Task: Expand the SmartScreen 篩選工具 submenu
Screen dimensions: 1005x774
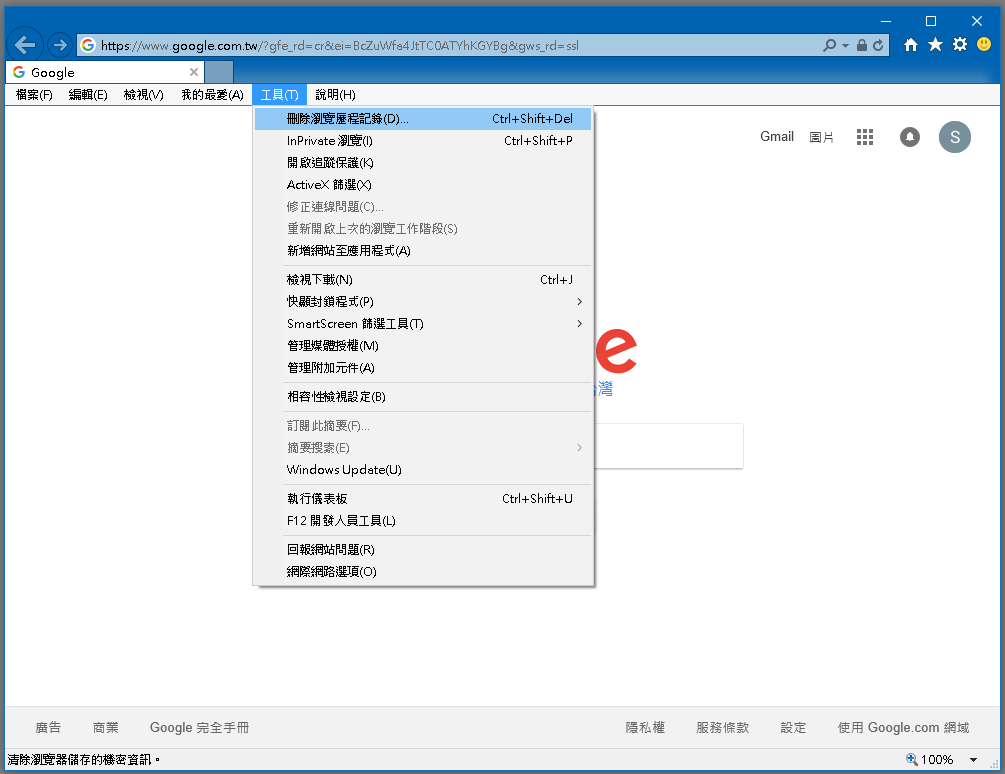Action: (579, 324)
